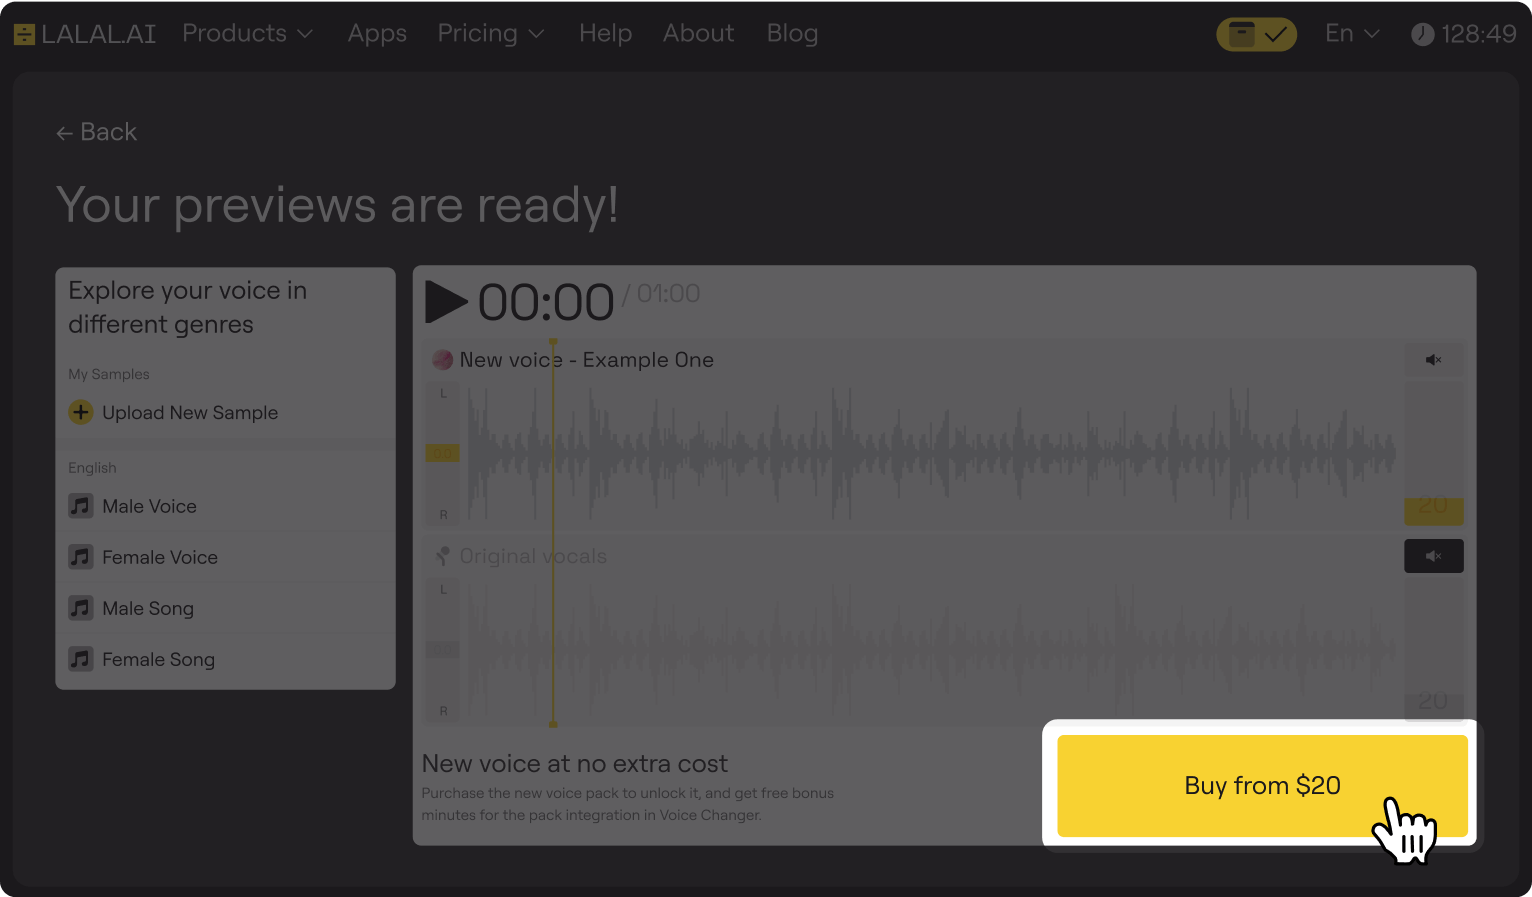1532x897 pixels.
Task: Unmute the Original vocals track
Action: (1433, 555)
